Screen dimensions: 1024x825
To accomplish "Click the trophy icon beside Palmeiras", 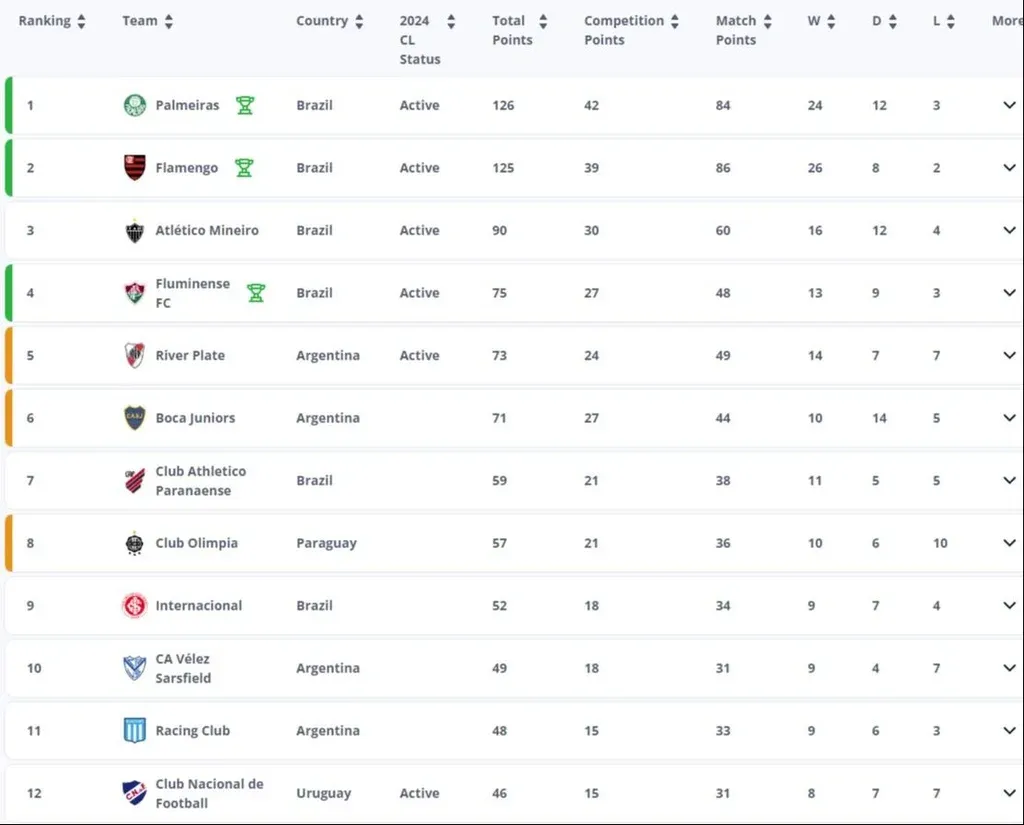I will 245,105.
